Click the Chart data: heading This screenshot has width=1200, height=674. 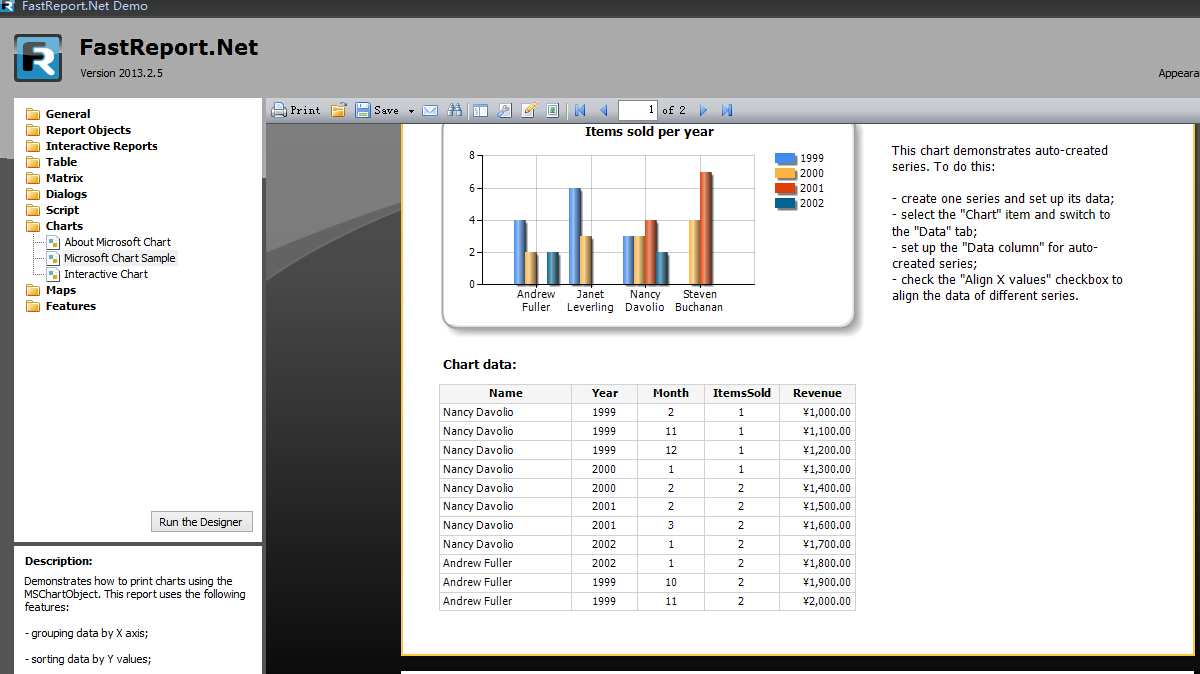coord(480,365)
